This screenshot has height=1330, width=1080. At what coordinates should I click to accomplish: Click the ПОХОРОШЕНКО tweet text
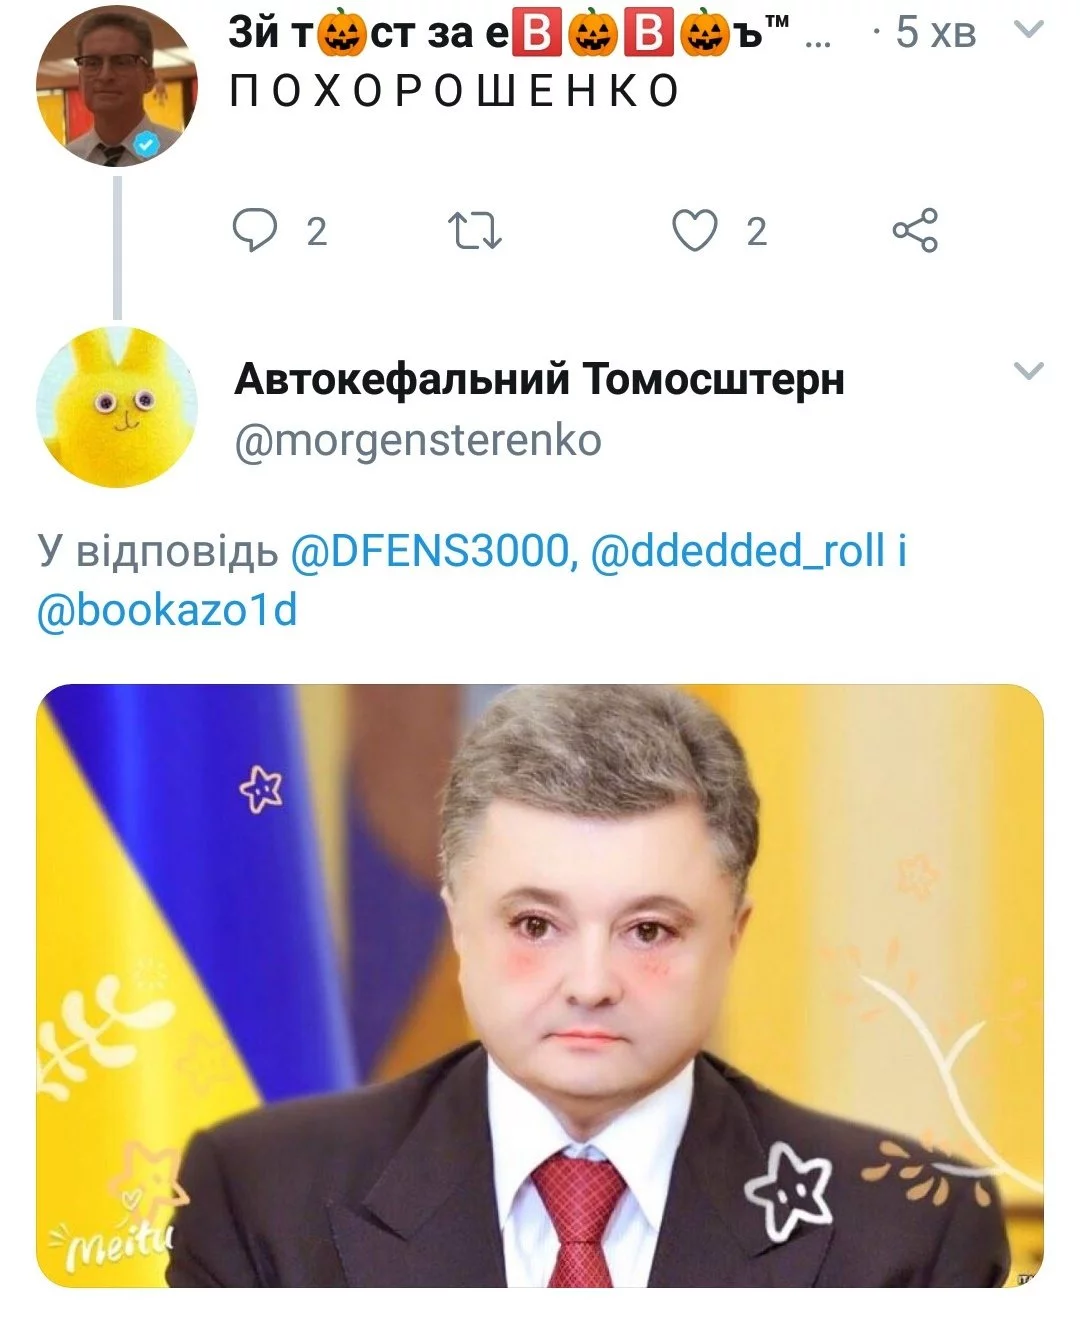point(455,91)
